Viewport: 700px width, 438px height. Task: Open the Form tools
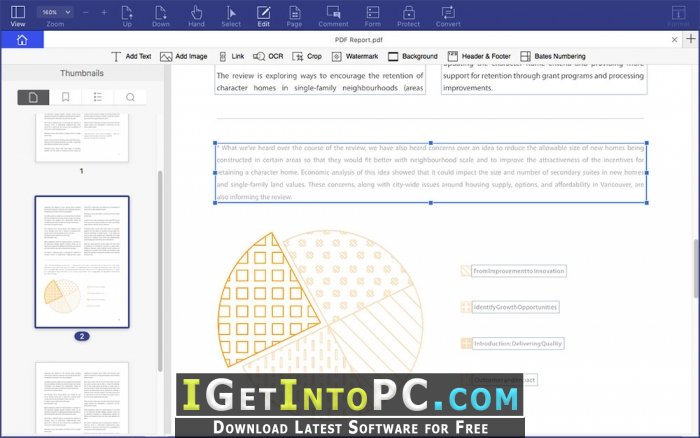point(373,17)
